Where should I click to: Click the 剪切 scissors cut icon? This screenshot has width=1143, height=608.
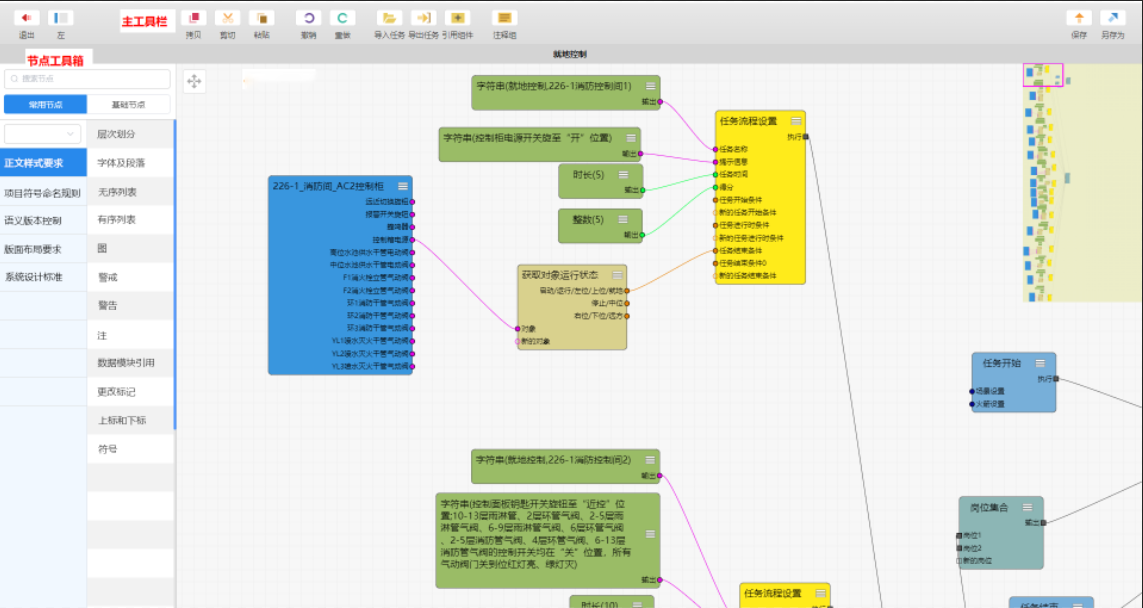227,18
